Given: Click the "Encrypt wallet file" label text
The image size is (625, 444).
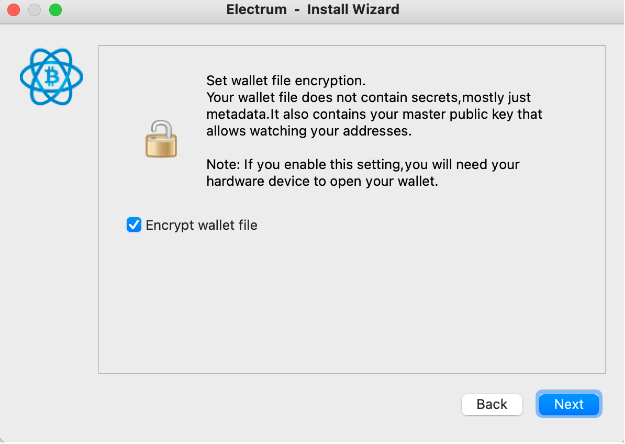Looking at the screenshot, I should (x=201, y=225).
